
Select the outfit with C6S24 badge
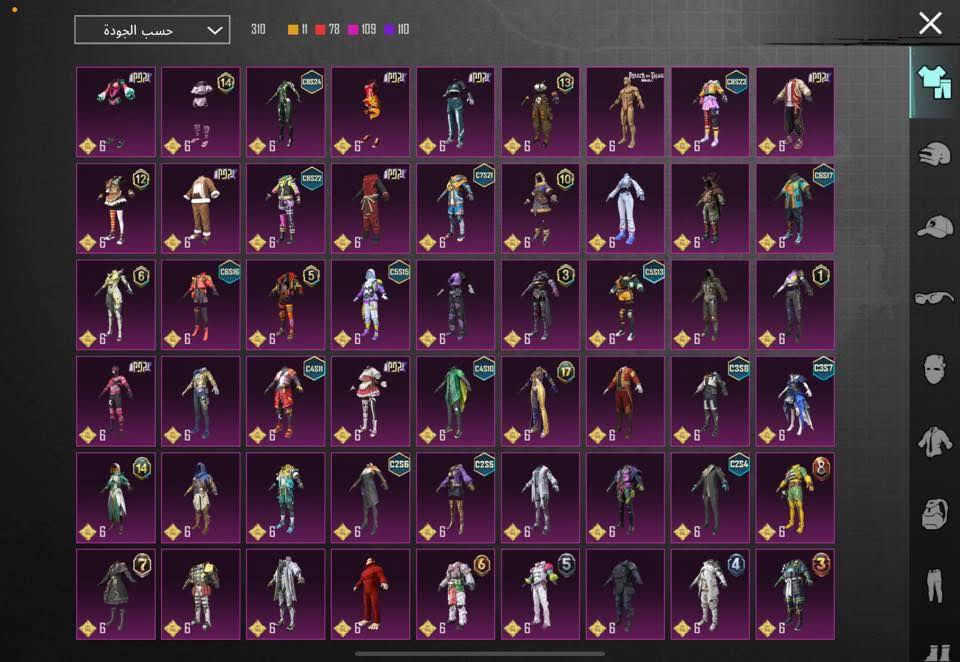[x=285, y=112]
